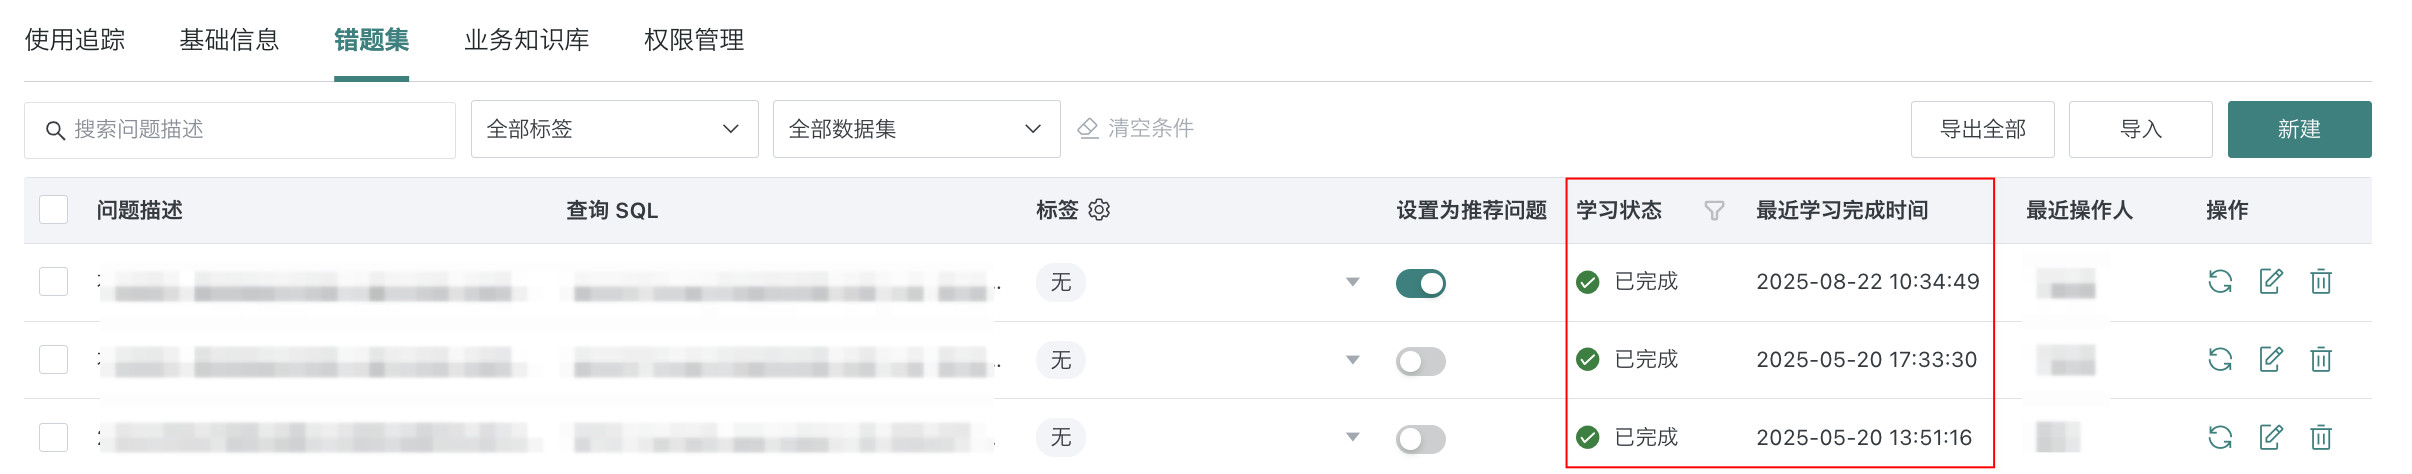Open tag settings gear beside 标签 header
Viewport: 2412px width, 474px height.
point(1099,210)
